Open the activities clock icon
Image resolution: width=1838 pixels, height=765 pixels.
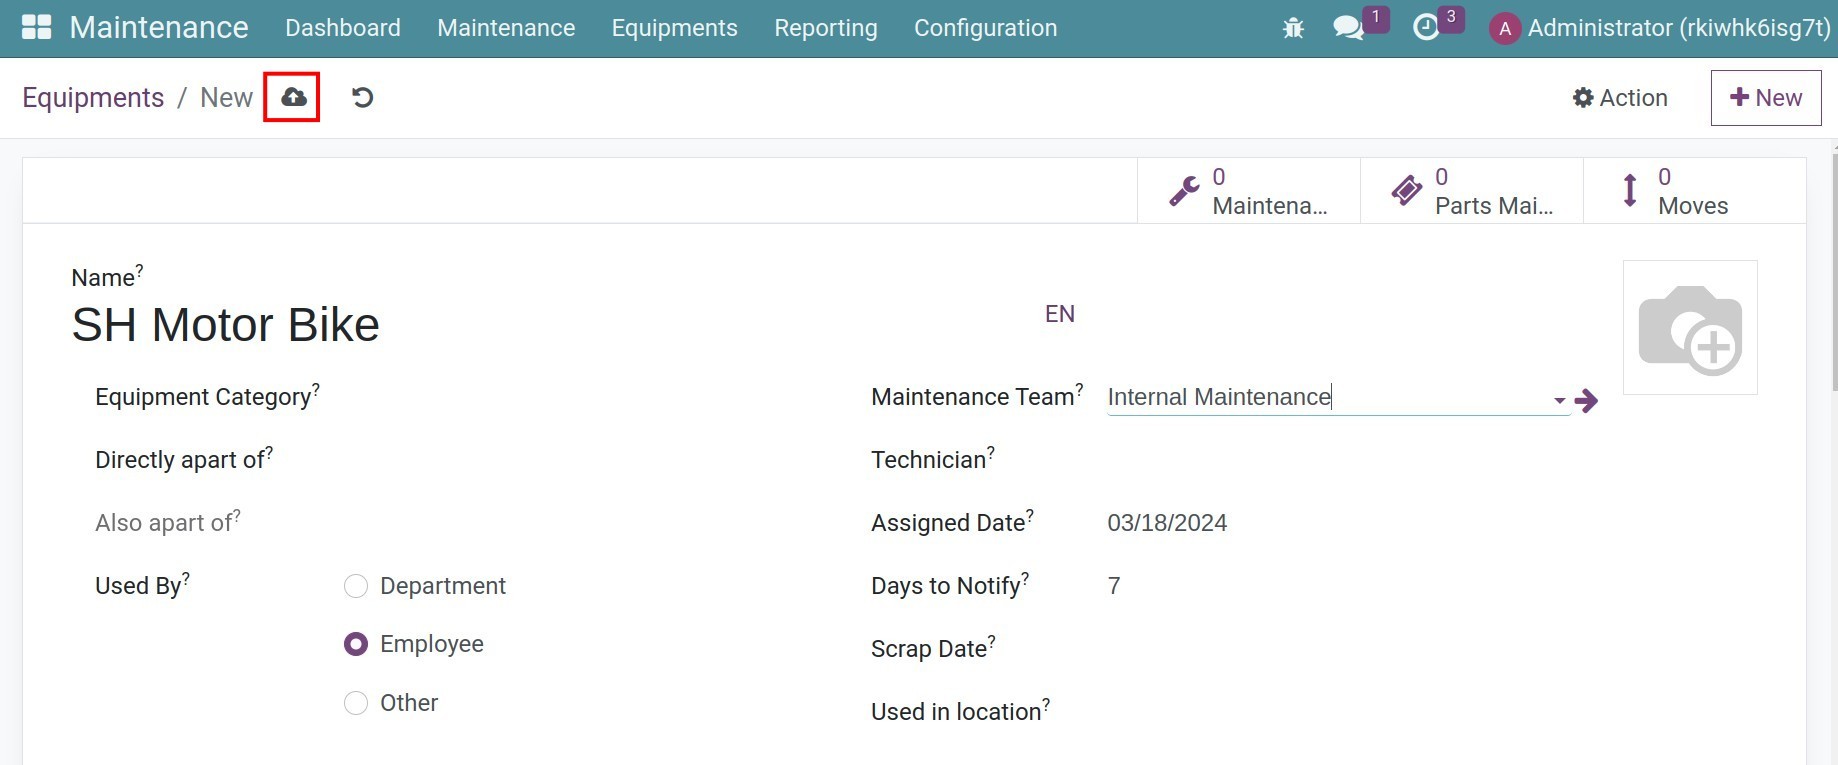click(x=1426, y=28)
